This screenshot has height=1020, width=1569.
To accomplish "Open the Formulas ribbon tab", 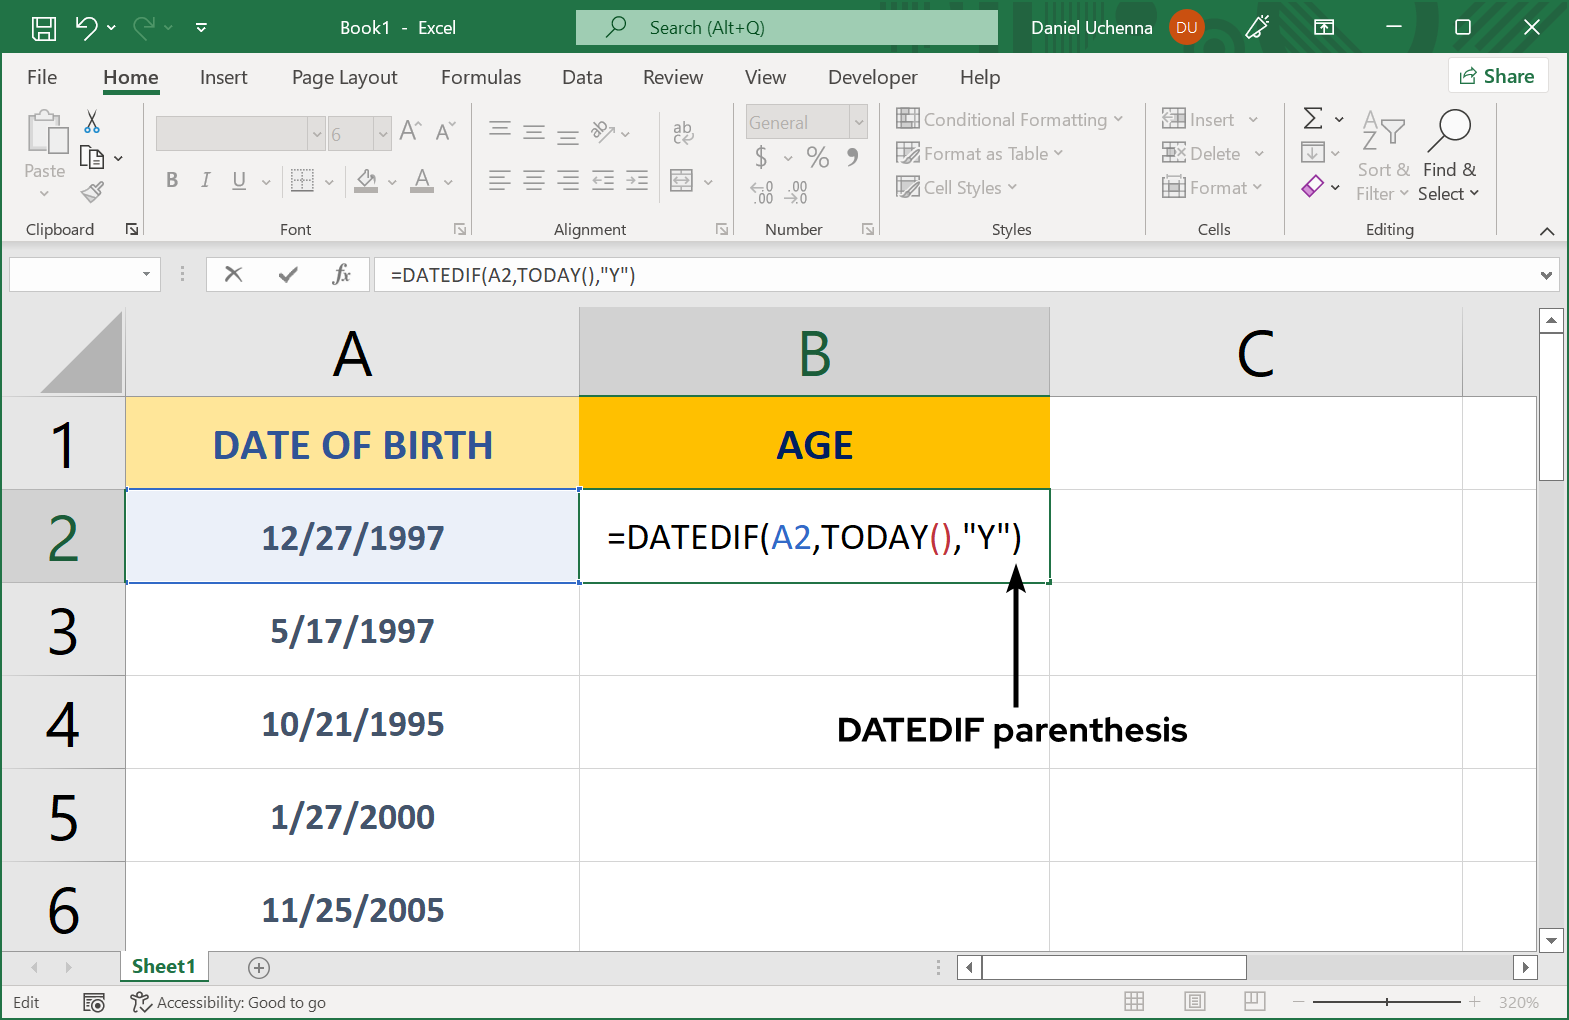I will [480, 77].
